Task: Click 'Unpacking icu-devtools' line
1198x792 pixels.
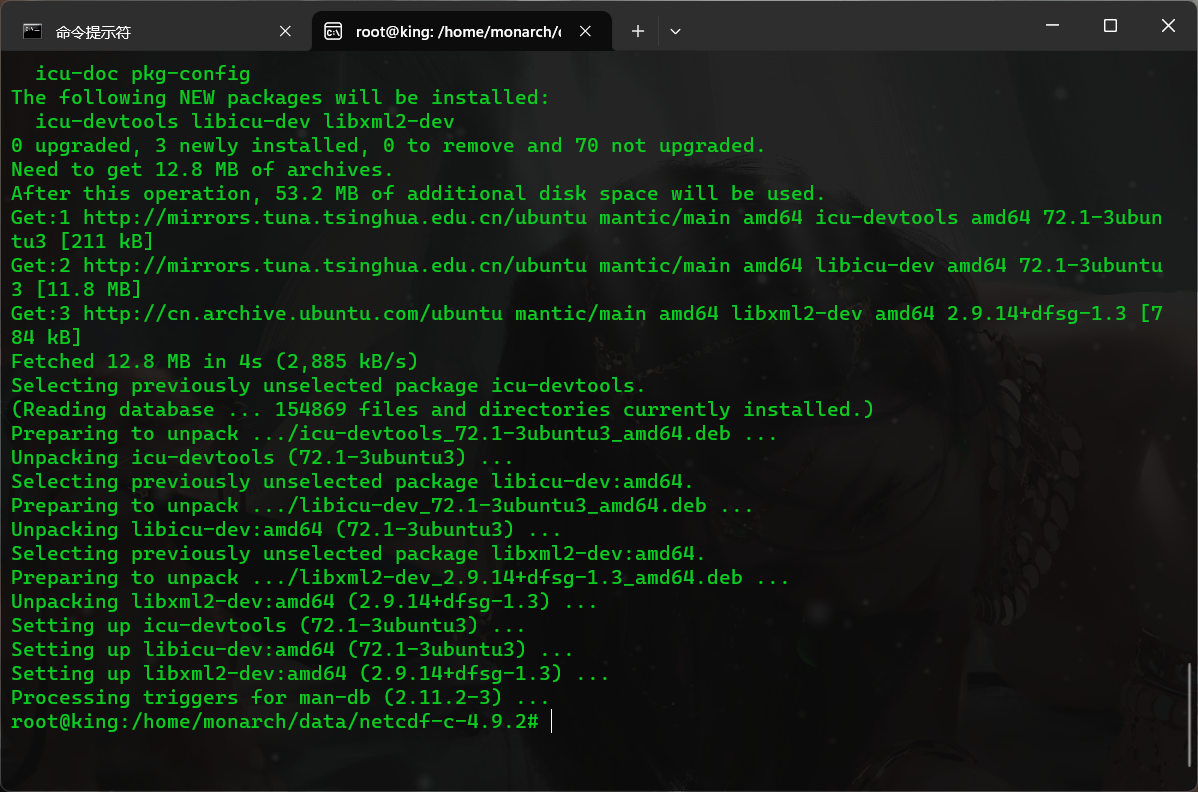Action: point(261,458)
